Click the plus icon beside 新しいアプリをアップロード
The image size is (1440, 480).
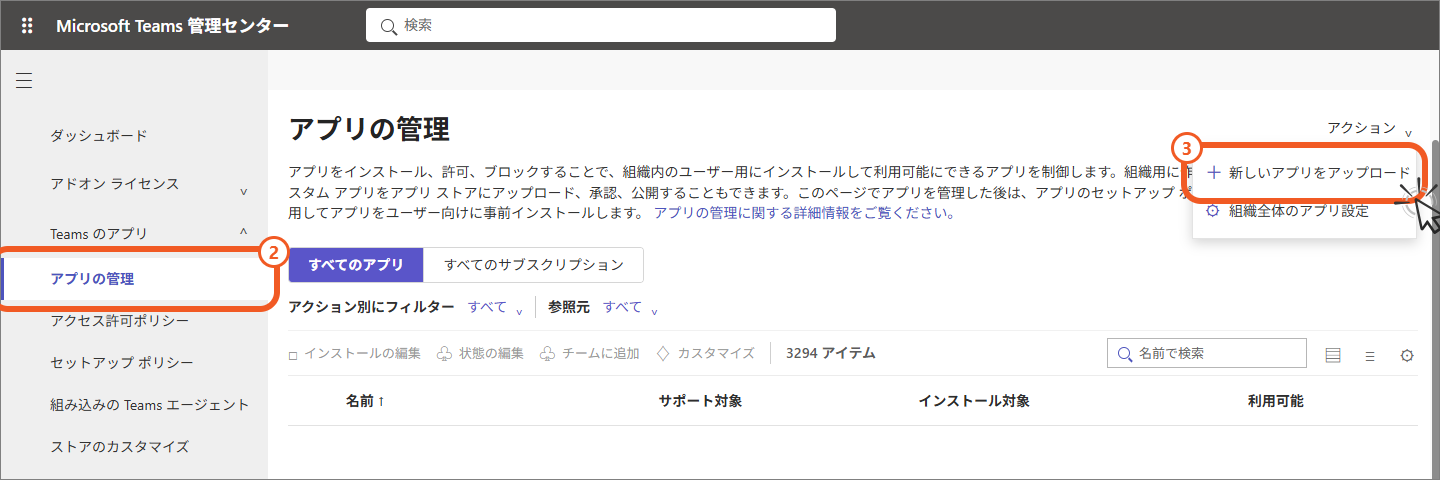(x=1214, y=172)
